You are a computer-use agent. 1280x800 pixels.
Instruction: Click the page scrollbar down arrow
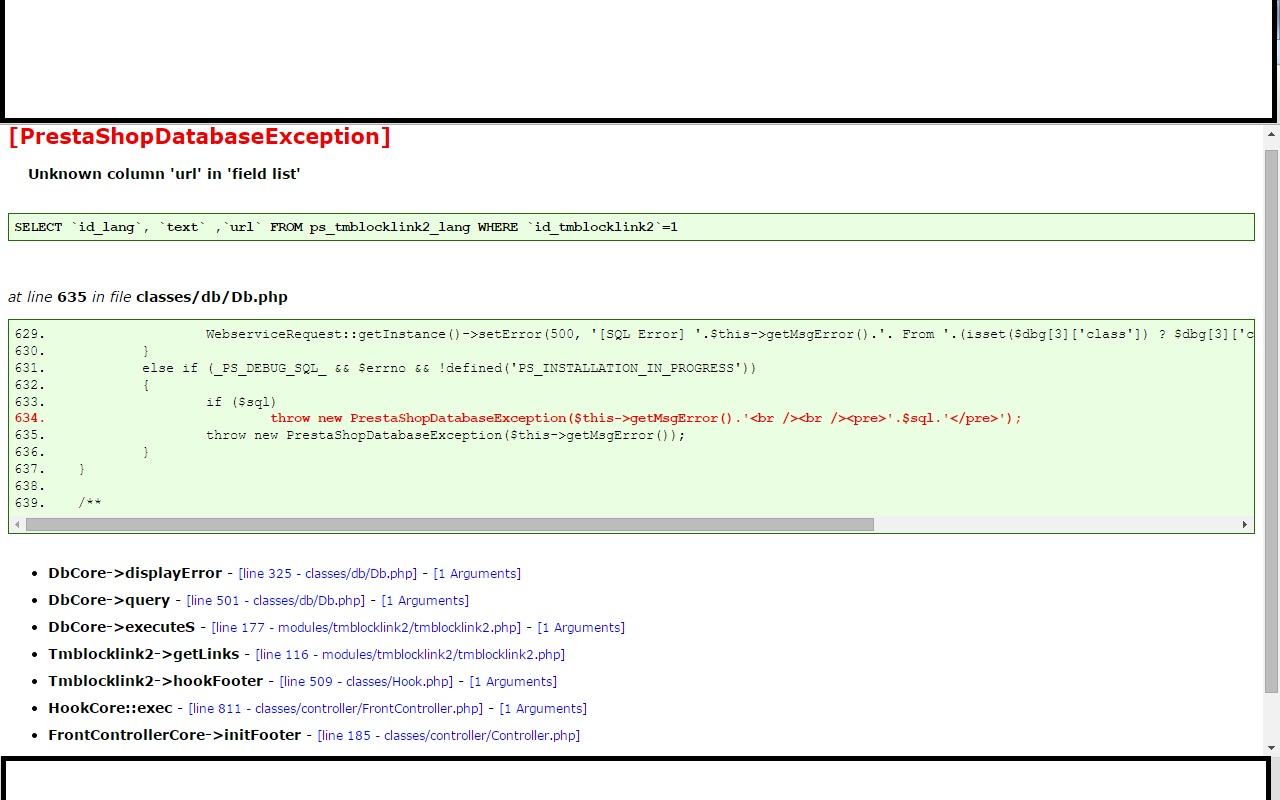[1271, 747]
